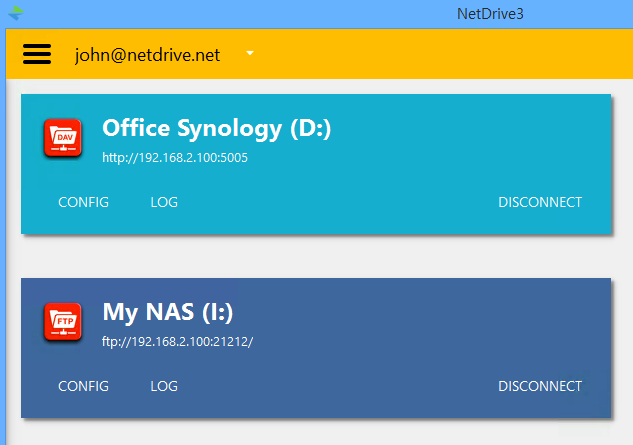Click the NetDrive app icon in title bar
This screenshot has height=445, width=633.
pos(15,14)
